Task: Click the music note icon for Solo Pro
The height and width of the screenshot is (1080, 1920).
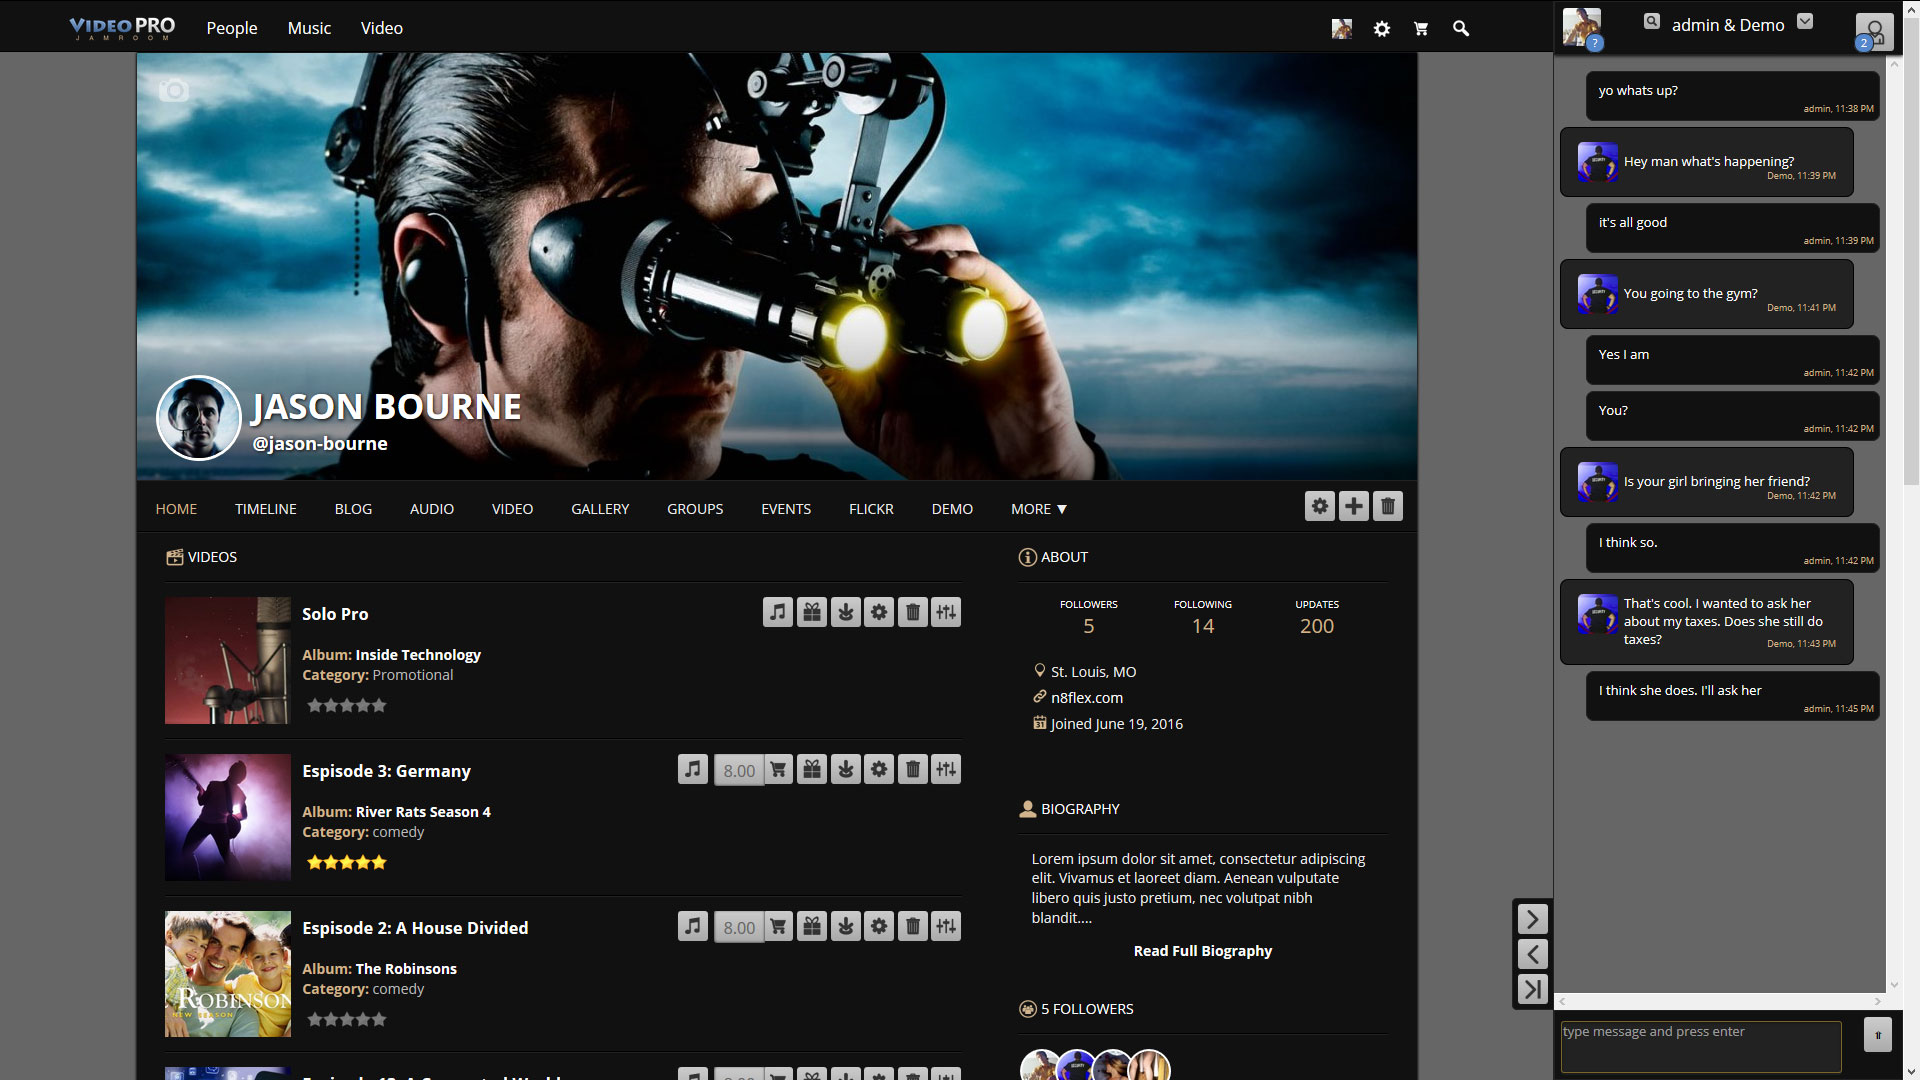Action: coord(778,612)
